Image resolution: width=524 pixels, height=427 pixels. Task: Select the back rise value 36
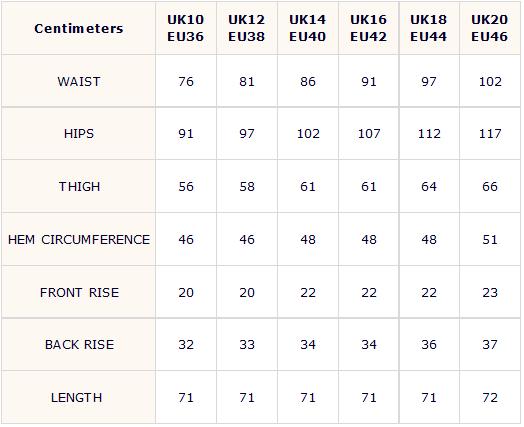[429, 344]
